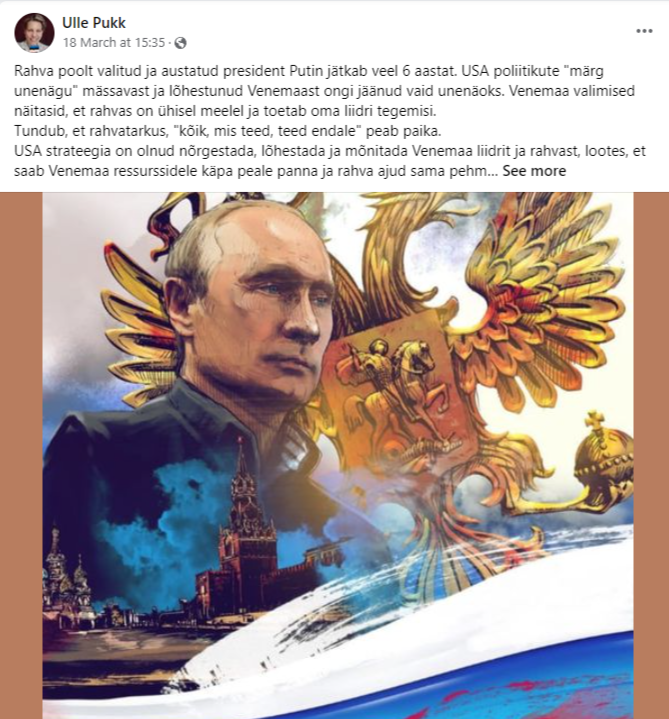Click the text line beginning with Tundub

[227, 131]
